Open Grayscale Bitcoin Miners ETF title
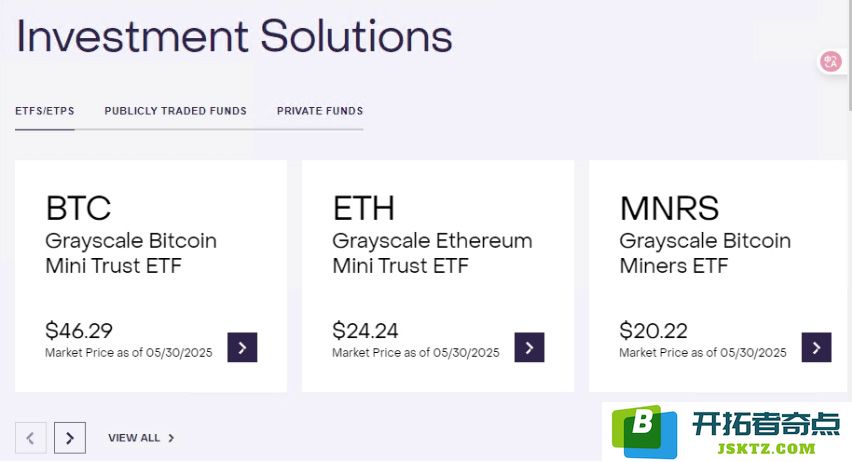 [705, 253]
